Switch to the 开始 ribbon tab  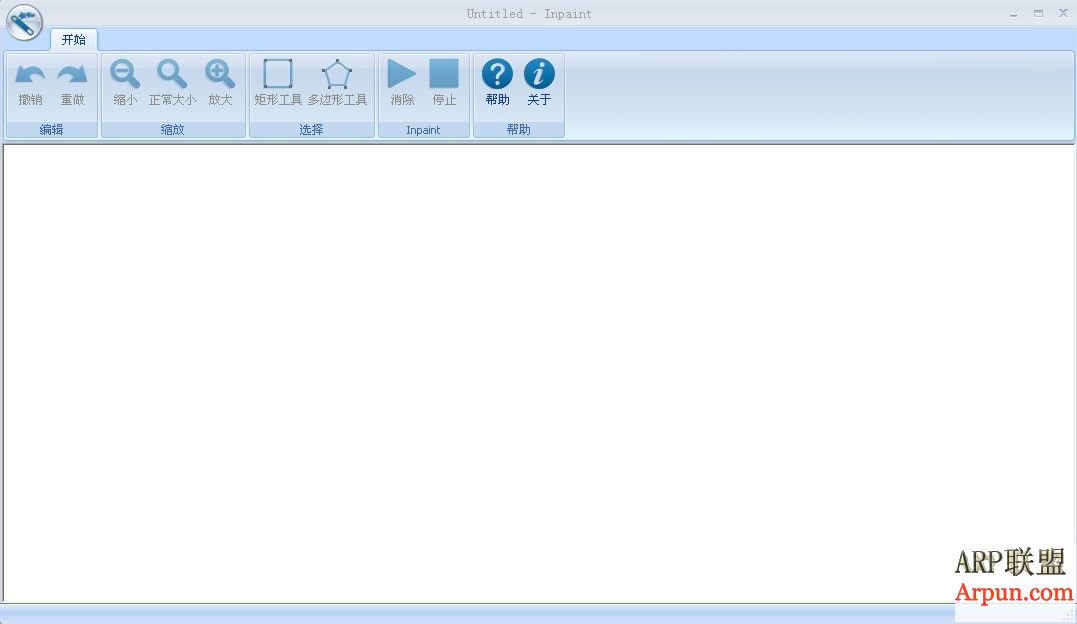(x=74, y=40)
